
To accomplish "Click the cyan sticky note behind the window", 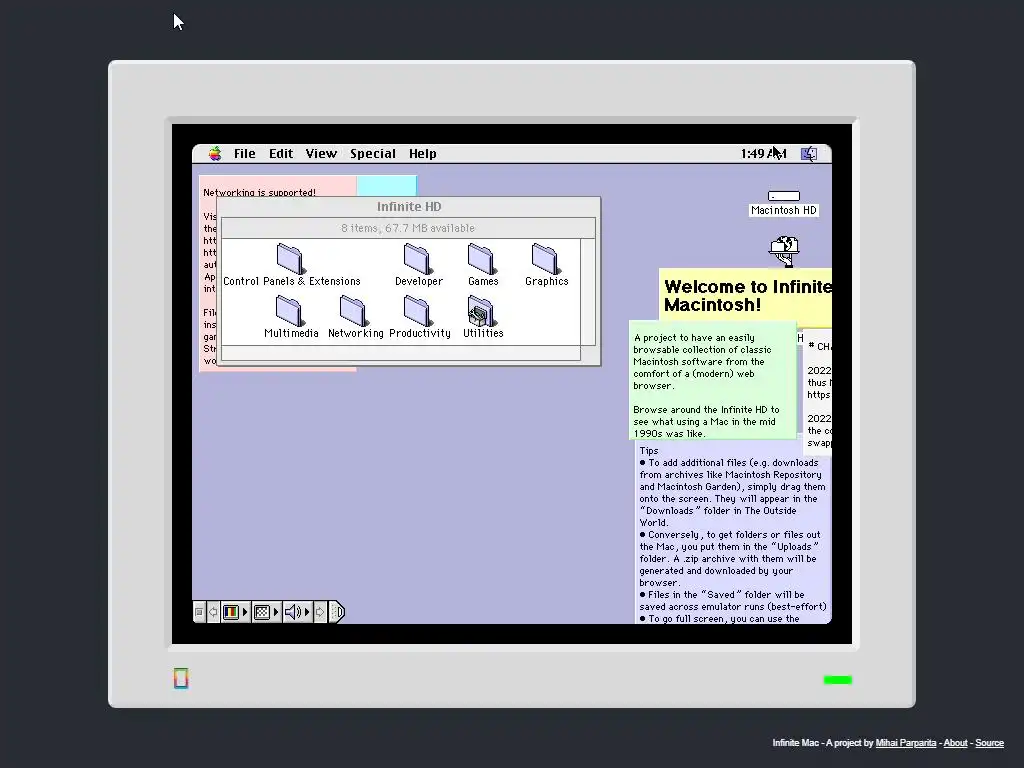I will (387, 186).
